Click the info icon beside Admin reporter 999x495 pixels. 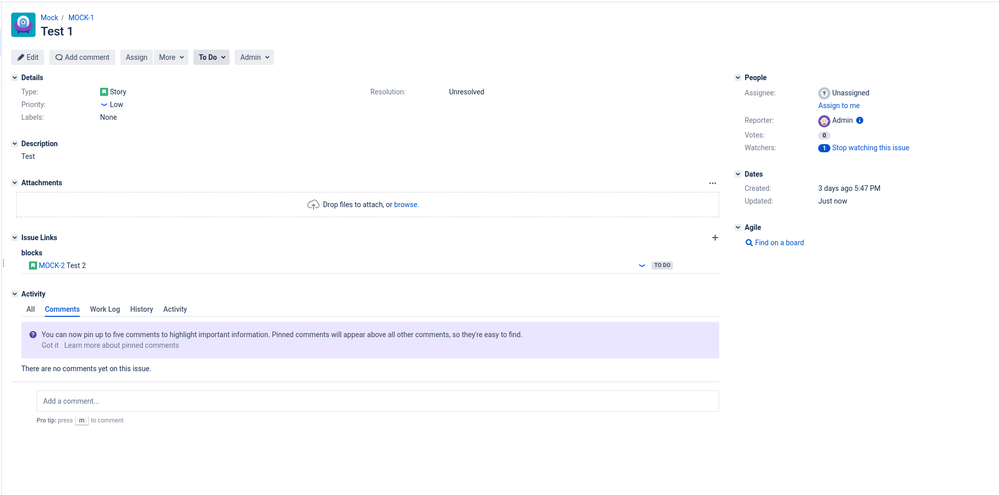coord(859,120)
